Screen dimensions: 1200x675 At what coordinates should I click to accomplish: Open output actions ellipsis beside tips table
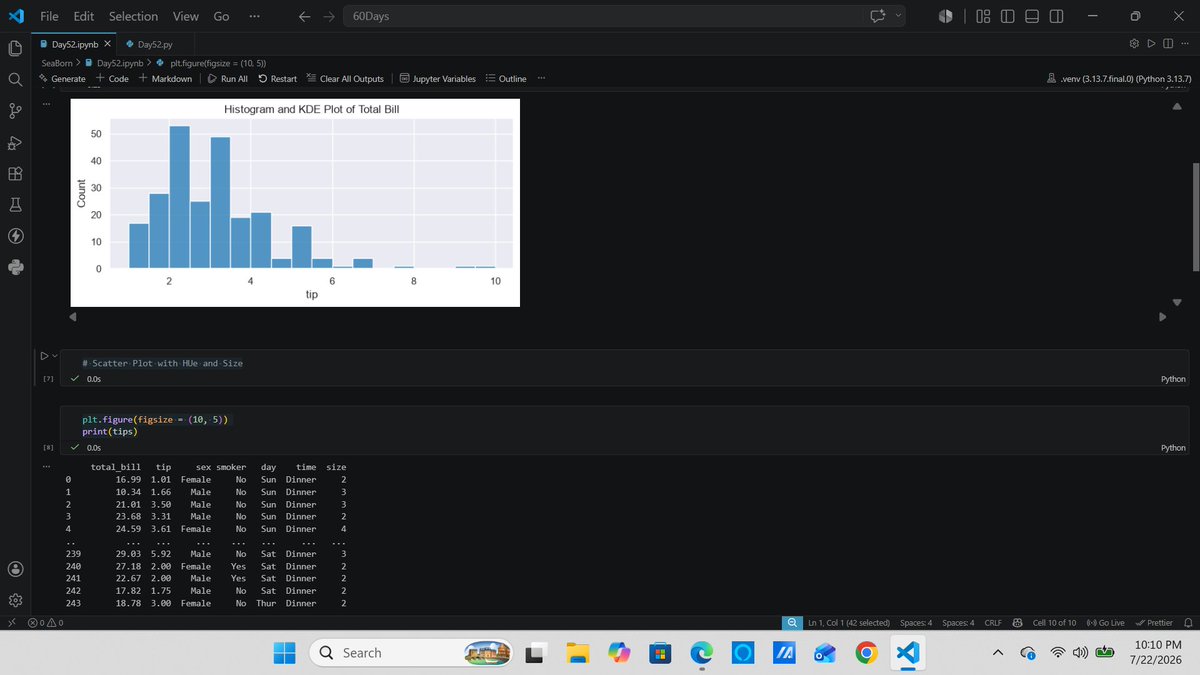click(46, 466)
